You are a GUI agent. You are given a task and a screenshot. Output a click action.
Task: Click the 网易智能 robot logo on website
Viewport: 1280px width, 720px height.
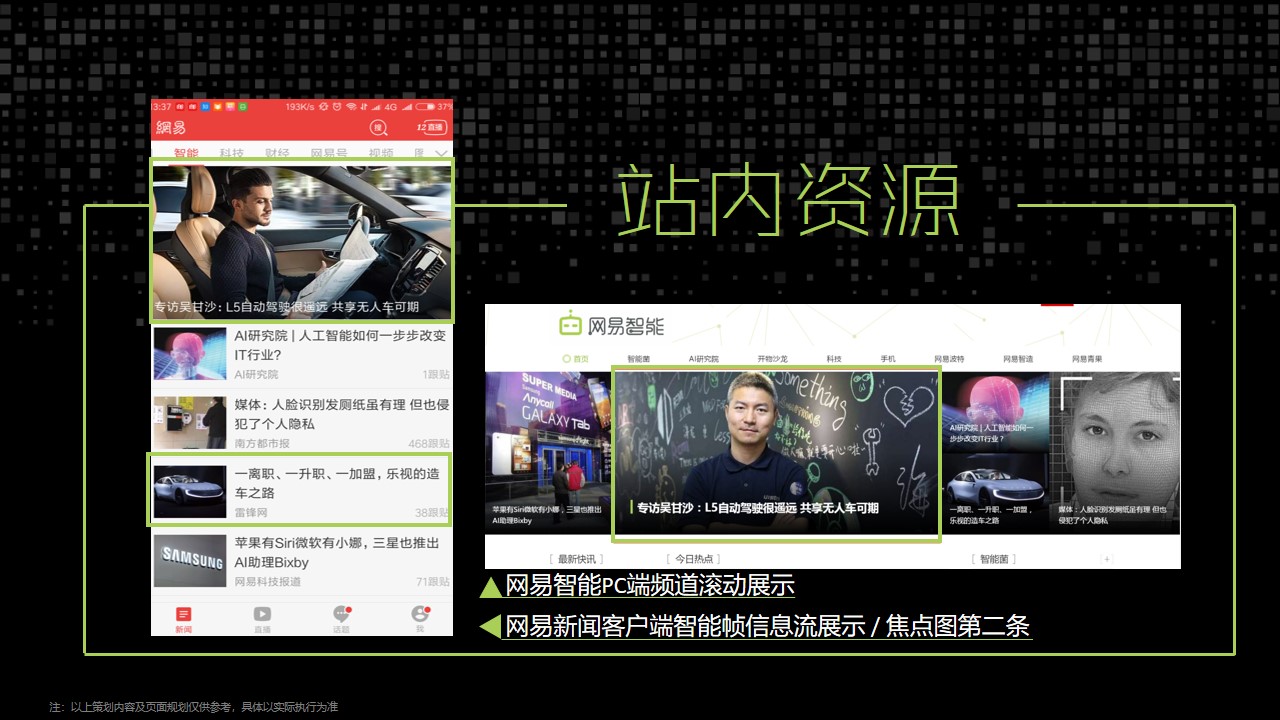(610, 325)
